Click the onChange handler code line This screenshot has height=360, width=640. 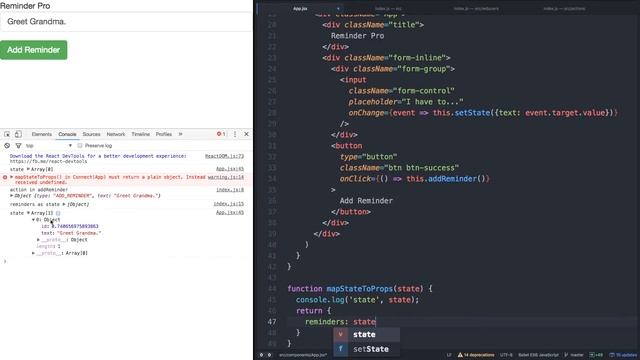tap(483, 113)
